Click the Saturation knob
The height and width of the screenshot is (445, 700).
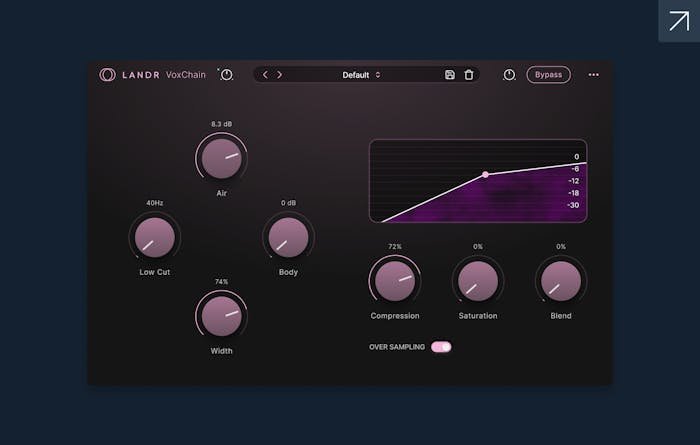coord(478,281)
